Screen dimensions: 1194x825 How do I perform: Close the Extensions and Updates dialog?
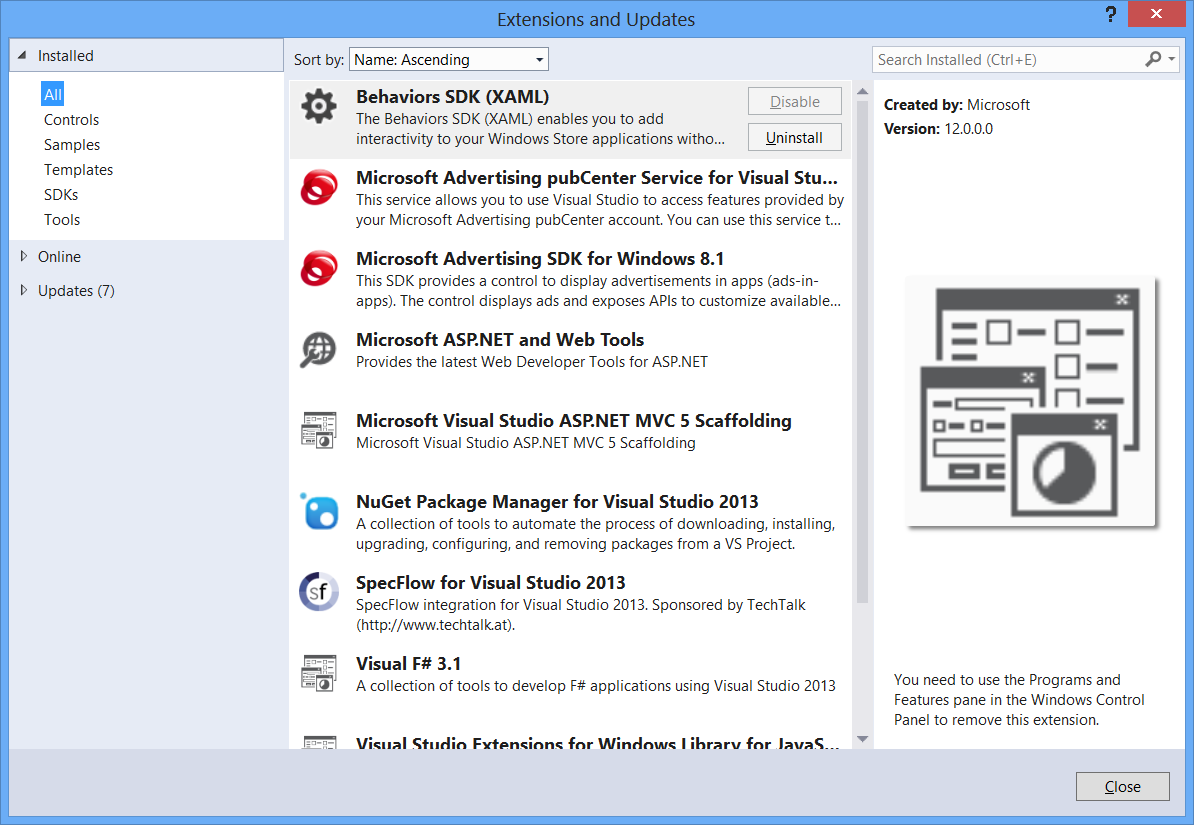(x=1122, y=787)
